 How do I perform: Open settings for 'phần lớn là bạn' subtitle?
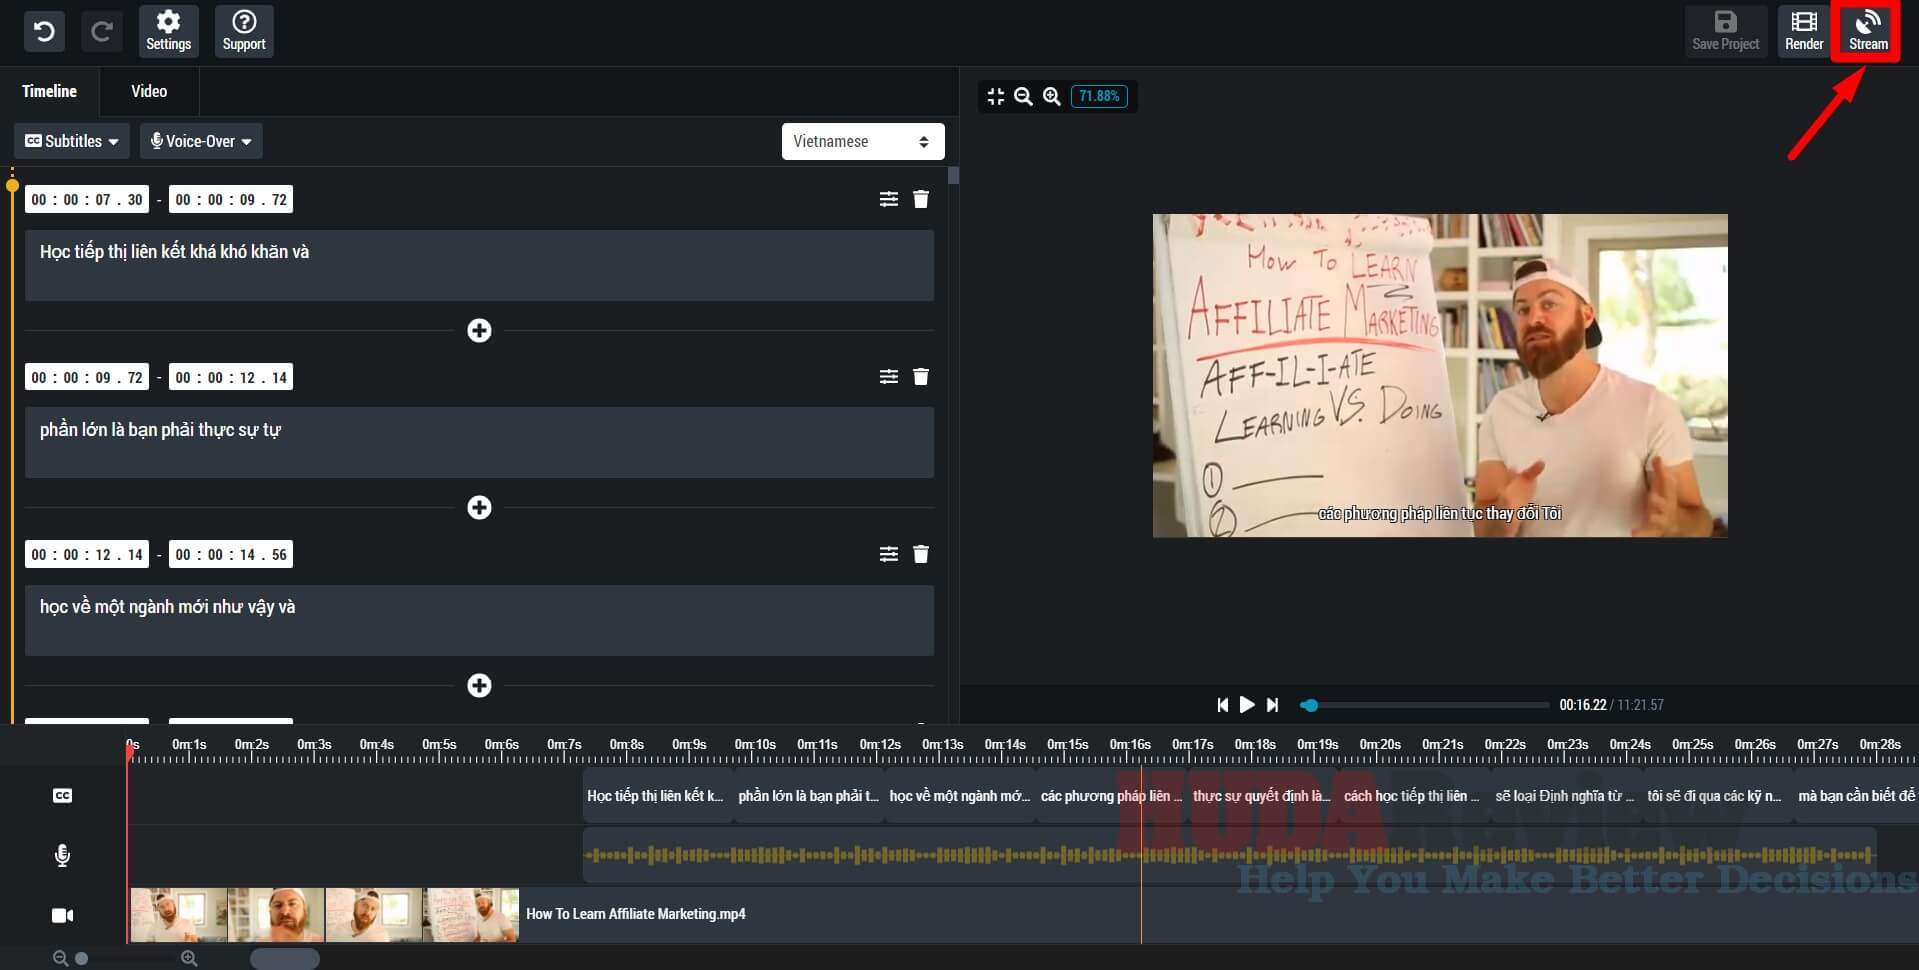[x=888, y=376]
